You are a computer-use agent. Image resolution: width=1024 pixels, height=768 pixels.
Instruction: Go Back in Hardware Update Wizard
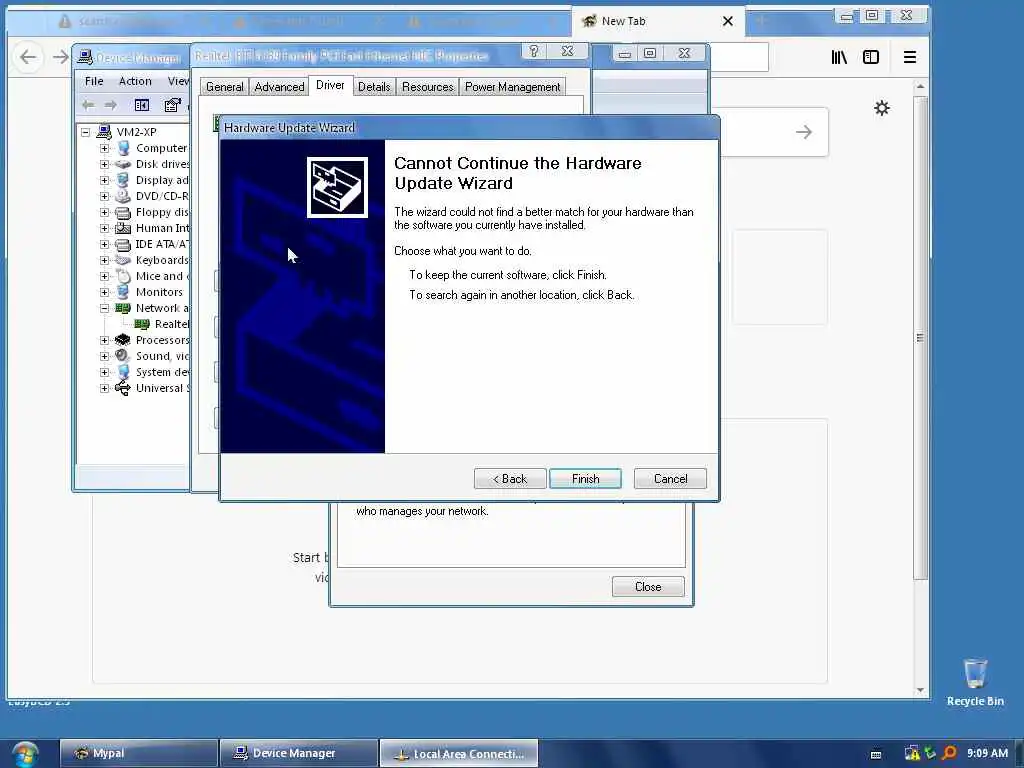tap(510, 479)
